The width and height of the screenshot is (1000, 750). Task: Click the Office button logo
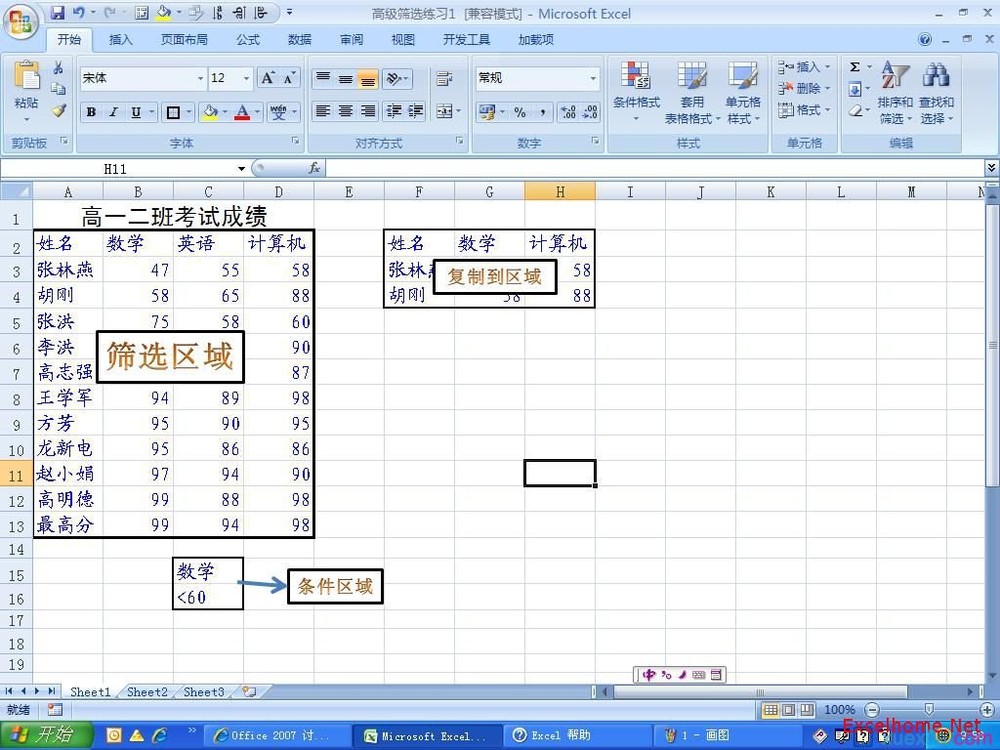tap(20, 23)
